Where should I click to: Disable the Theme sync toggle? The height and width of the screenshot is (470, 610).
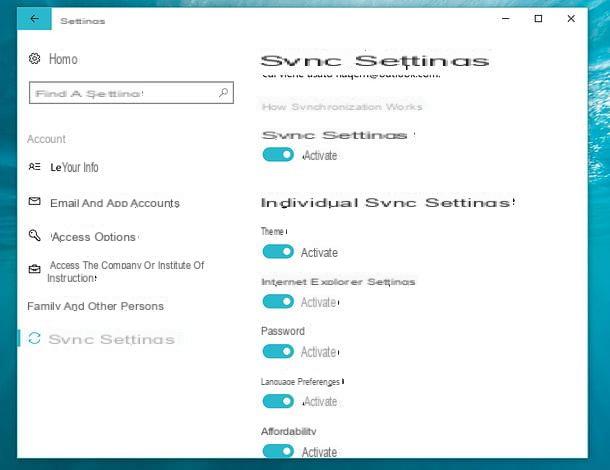coord(278,252)
